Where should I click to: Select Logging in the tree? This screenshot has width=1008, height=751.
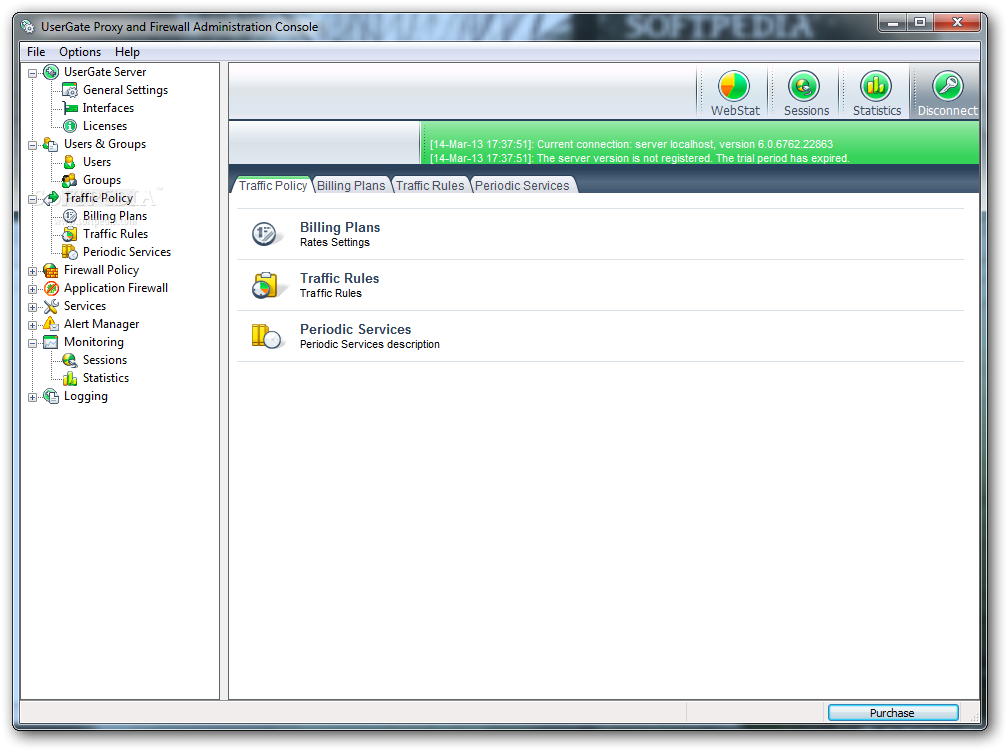[x=86, y=396]
